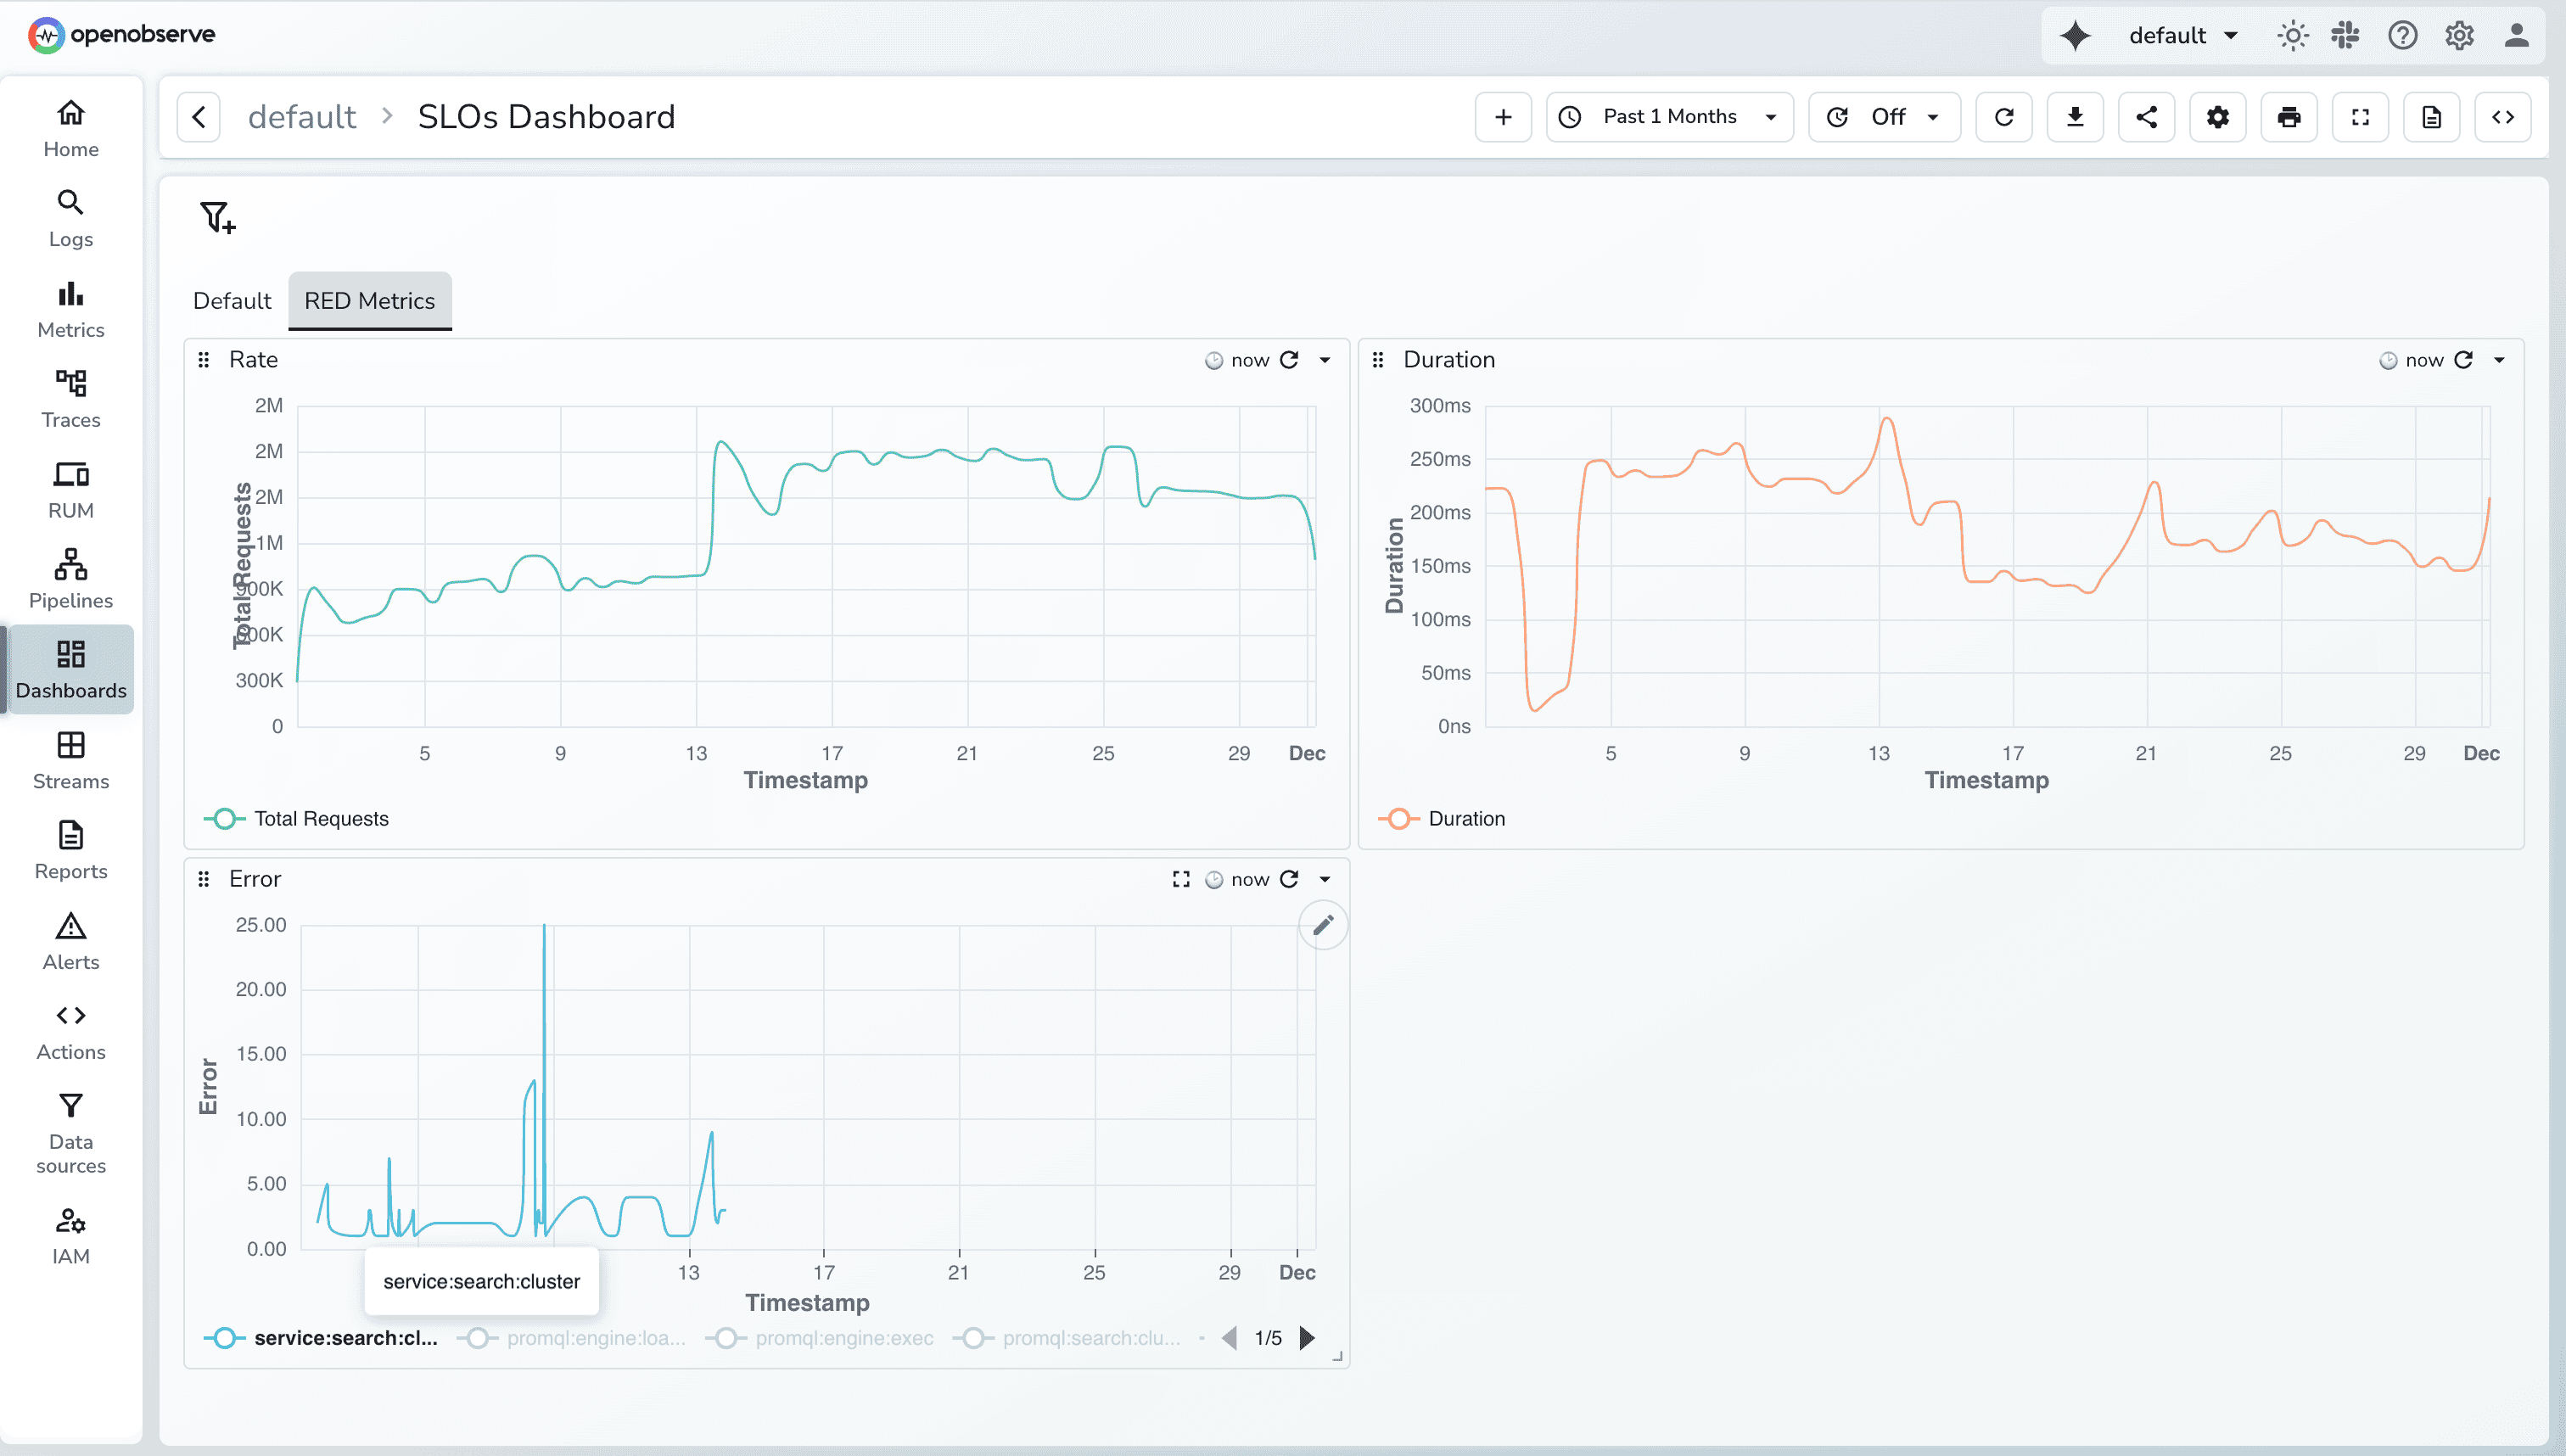Open the Past 1 Months time range dropdown

click(1668, 116)
